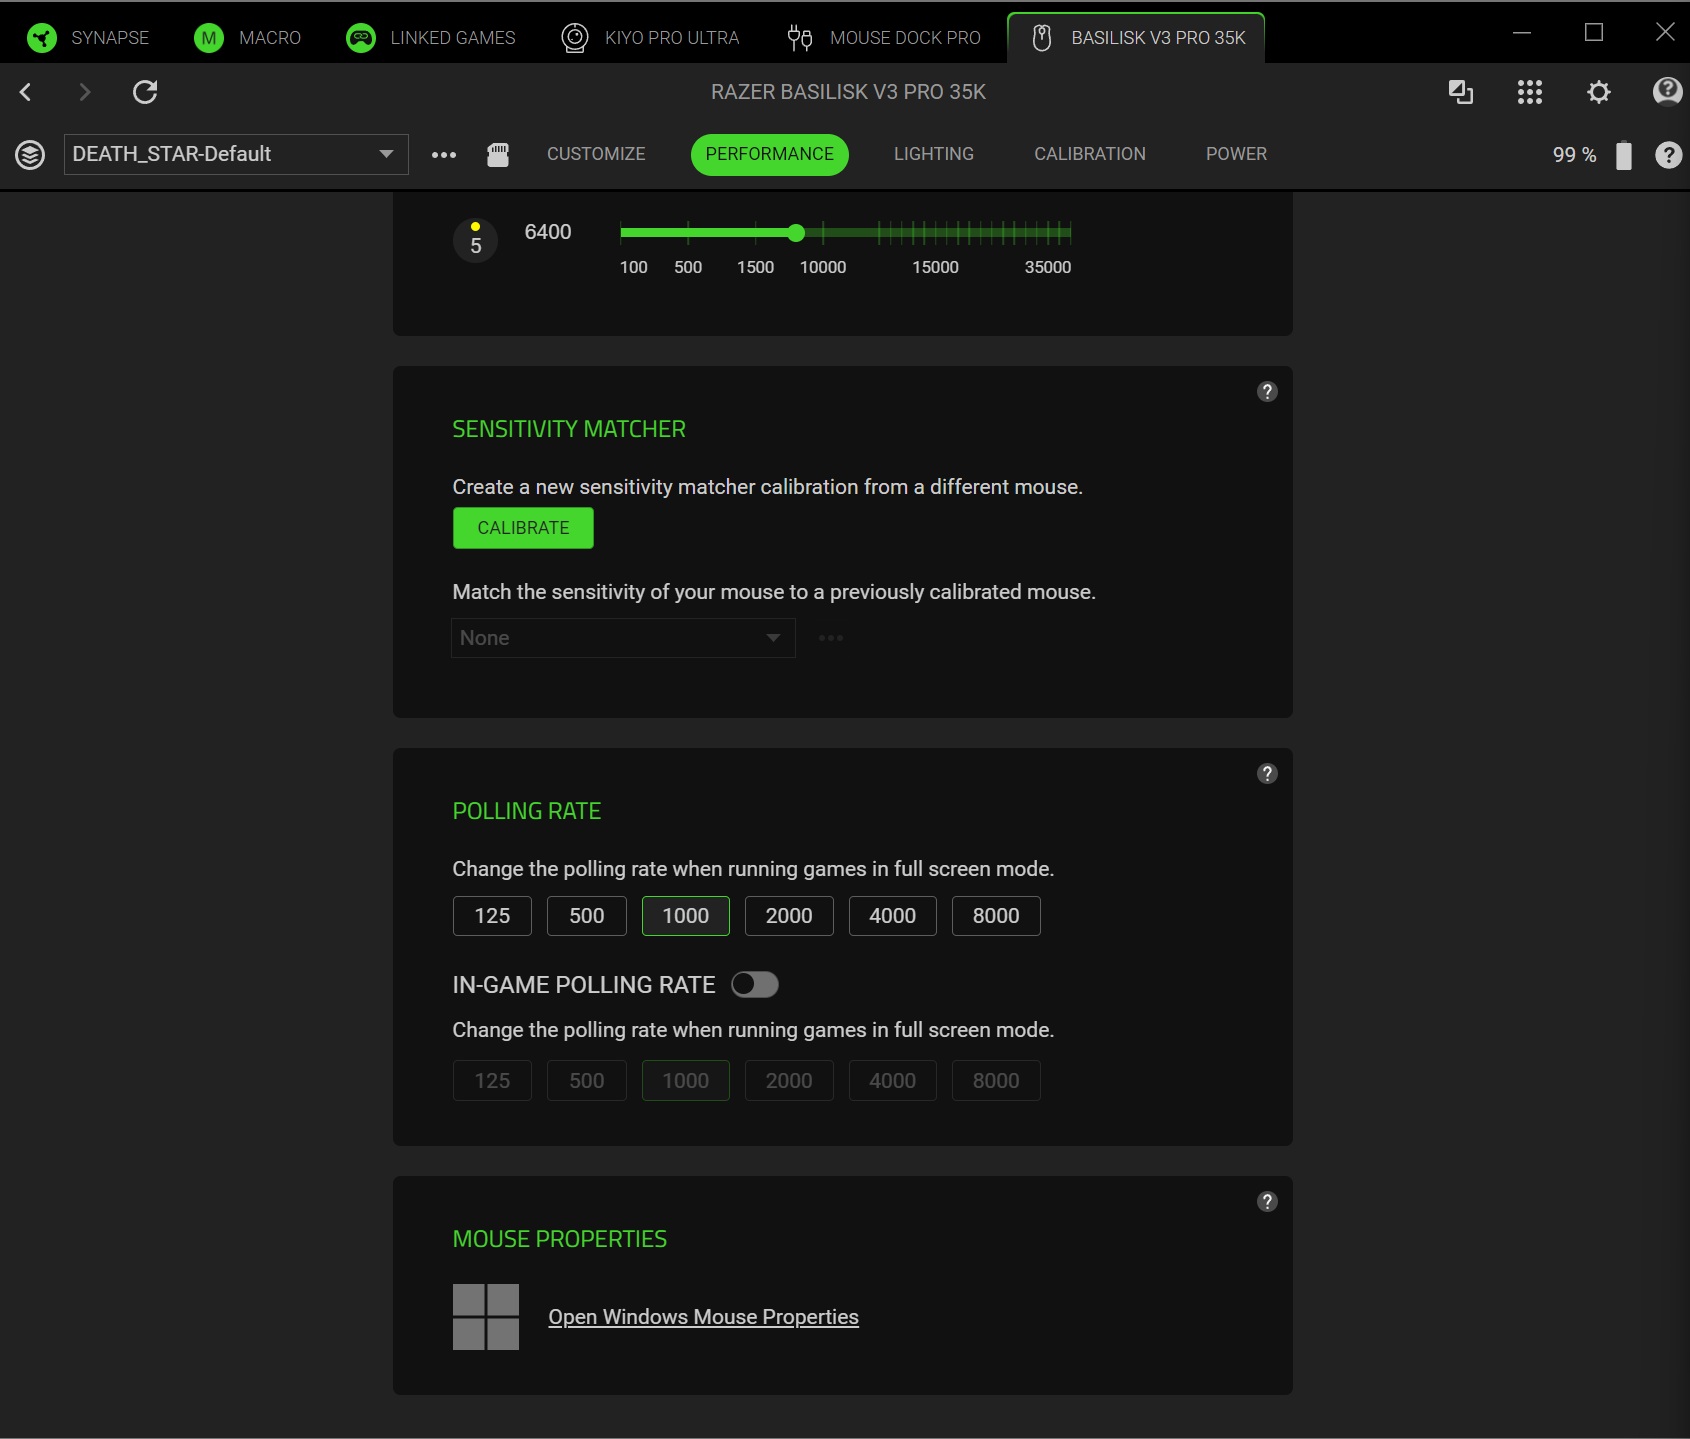Open the Synapse home tab
This screenshot has width=1690, height=1439.
[x=88, y=38]
